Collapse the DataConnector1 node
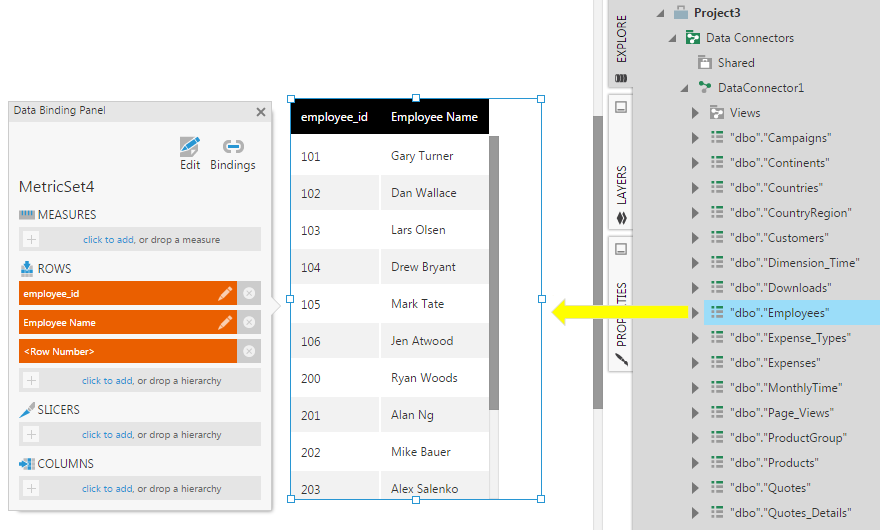 click(684, 88)
